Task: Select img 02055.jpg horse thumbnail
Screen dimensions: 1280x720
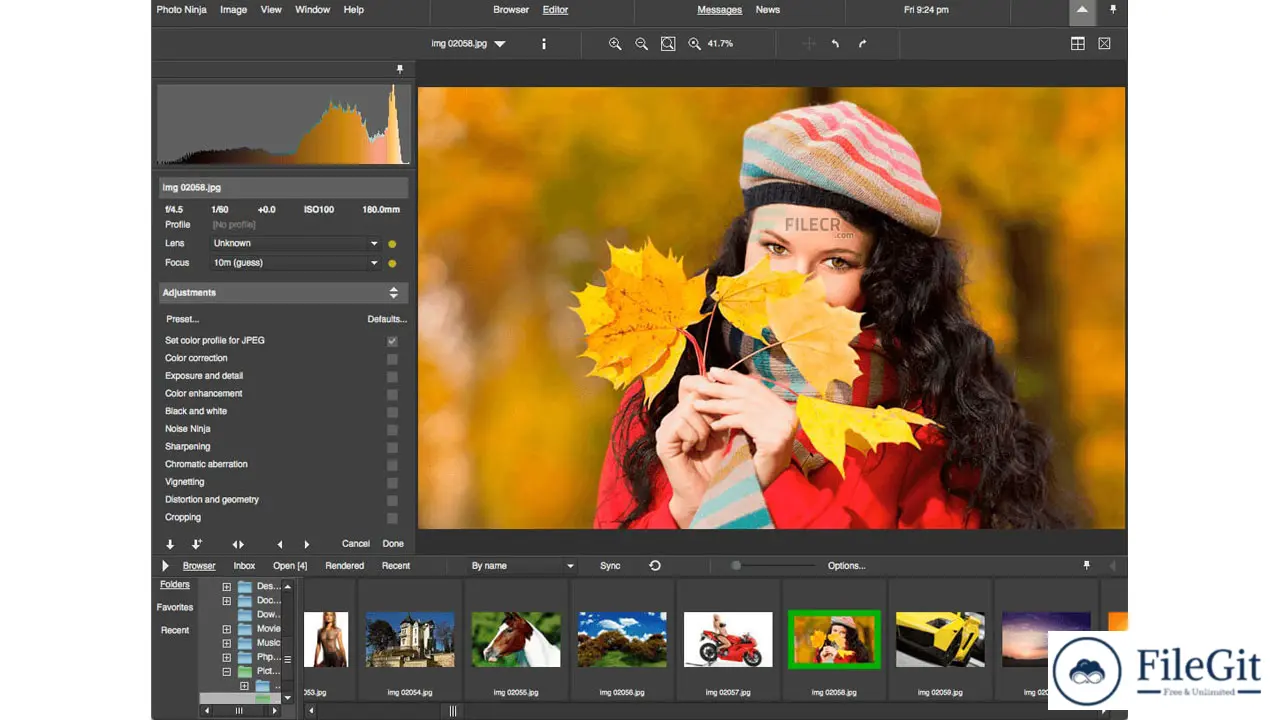Action: pos(516,640)
